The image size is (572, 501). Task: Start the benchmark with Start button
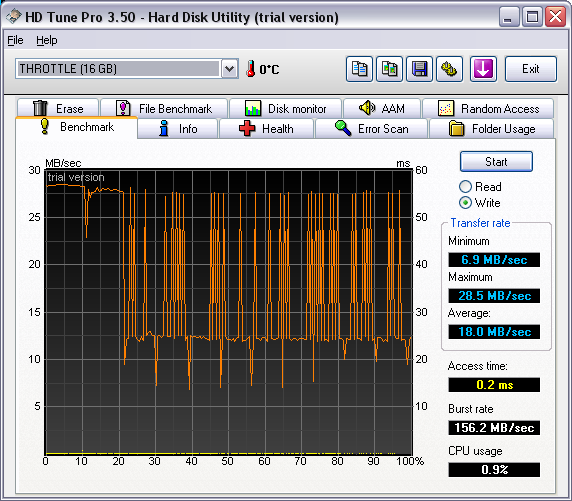(496, 162)
